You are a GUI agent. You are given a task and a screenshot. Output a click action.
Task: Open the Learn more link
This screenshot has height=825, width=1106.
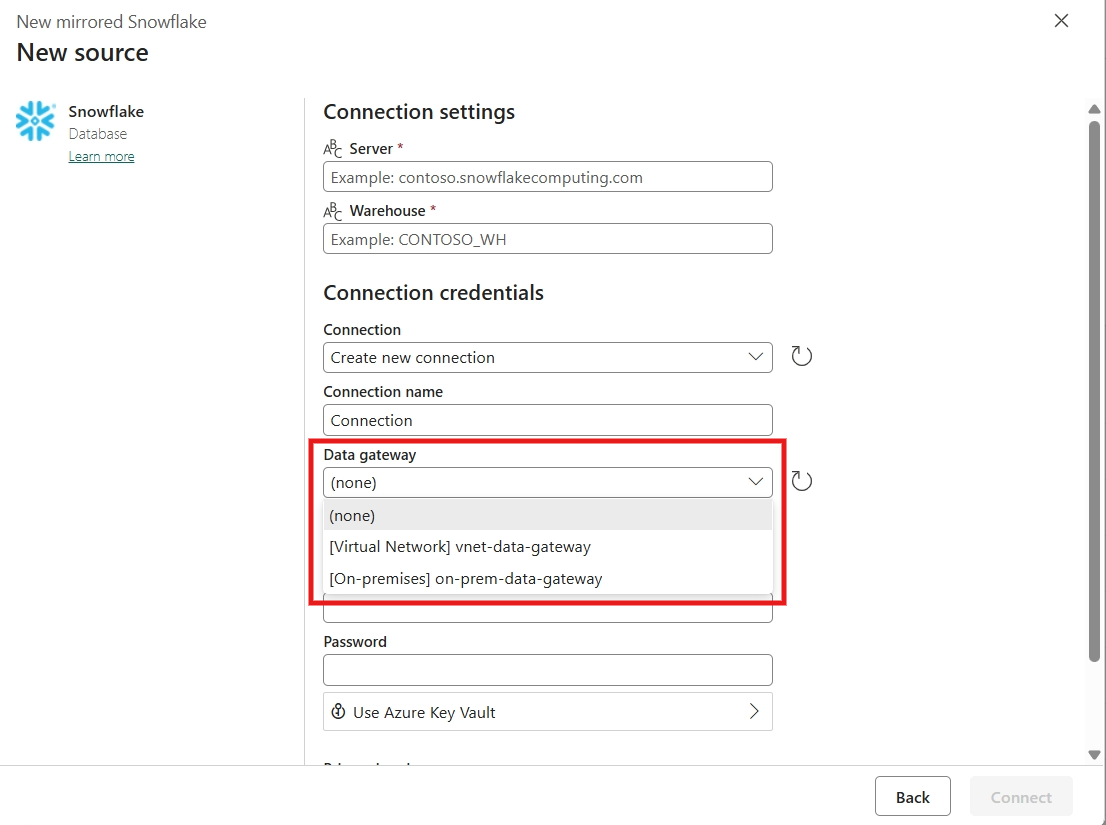coord(101,156)
